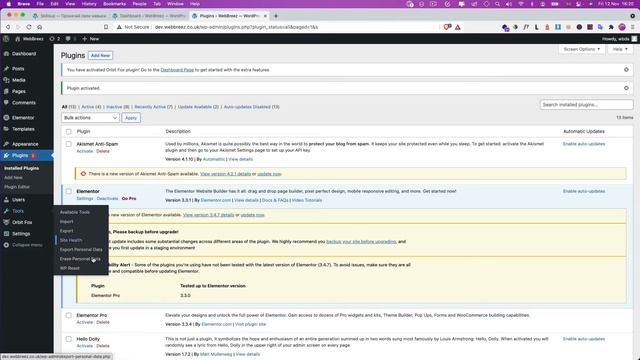This screenshot has height=360, width=640.
Task: Check the Elementor Pro checkbox
Action: tap(69, 315)
